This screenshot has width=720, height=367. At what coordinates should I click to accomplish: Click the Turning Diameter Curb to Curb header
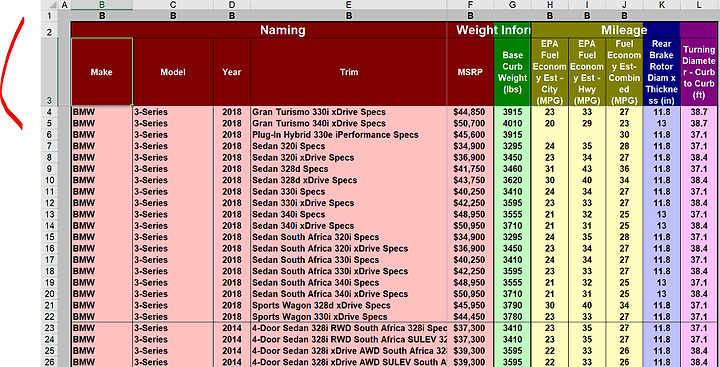click(x=699, y=72)
